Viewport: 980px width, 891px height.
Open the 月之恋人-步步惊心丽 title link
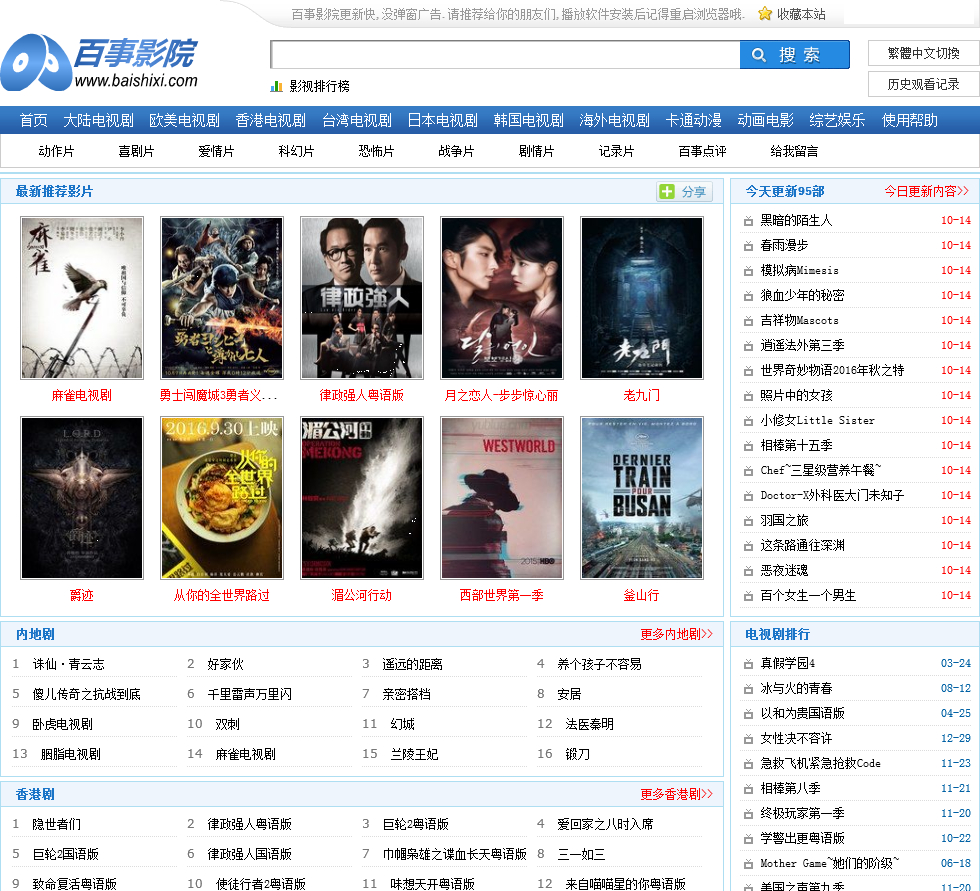tap(501, 396)
